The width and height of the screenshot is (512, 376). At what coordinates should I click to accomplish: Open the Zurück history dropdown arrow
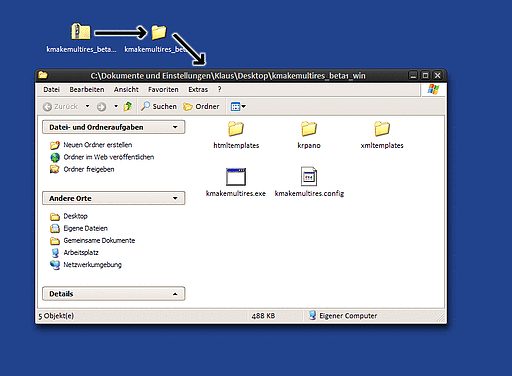click(87, 106)
